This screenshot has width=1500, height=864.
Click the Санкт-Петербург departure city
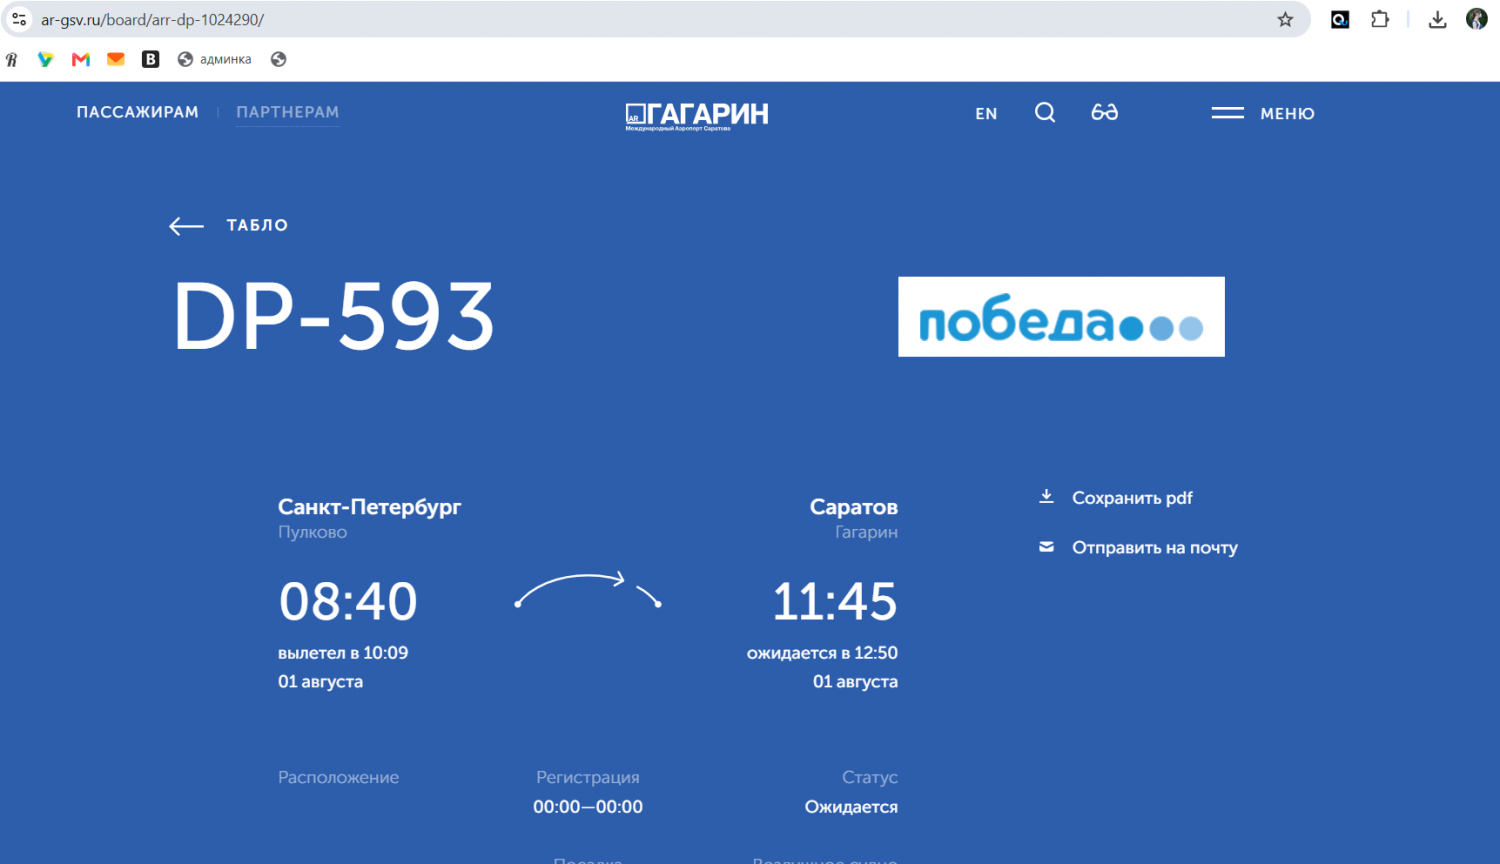369,507
